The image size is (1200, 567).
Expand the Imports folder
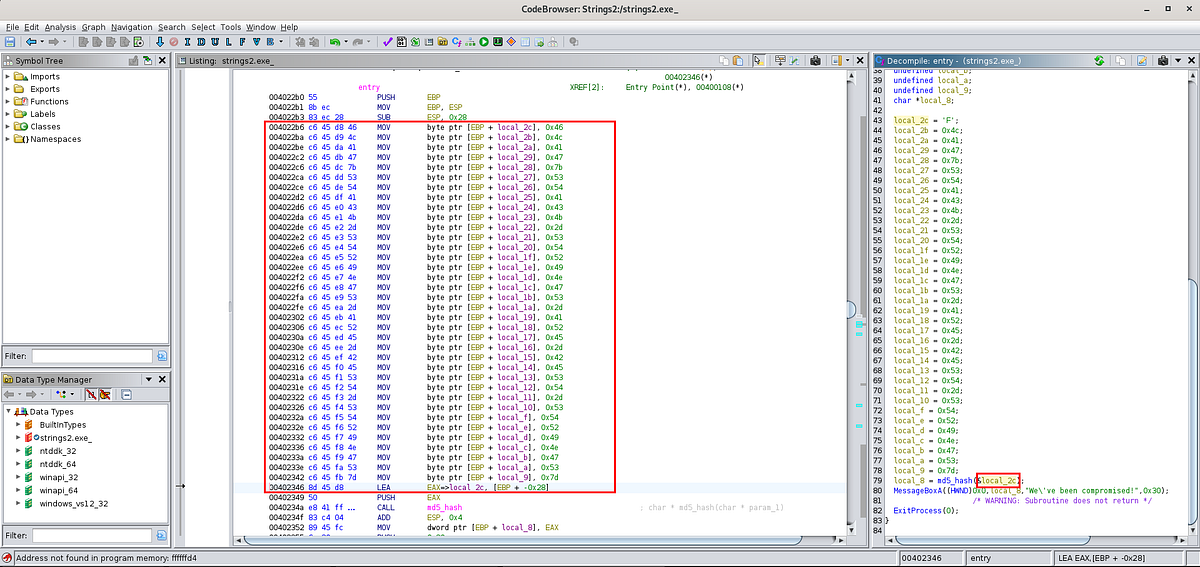pyautogui.click(x=8, y=76)
